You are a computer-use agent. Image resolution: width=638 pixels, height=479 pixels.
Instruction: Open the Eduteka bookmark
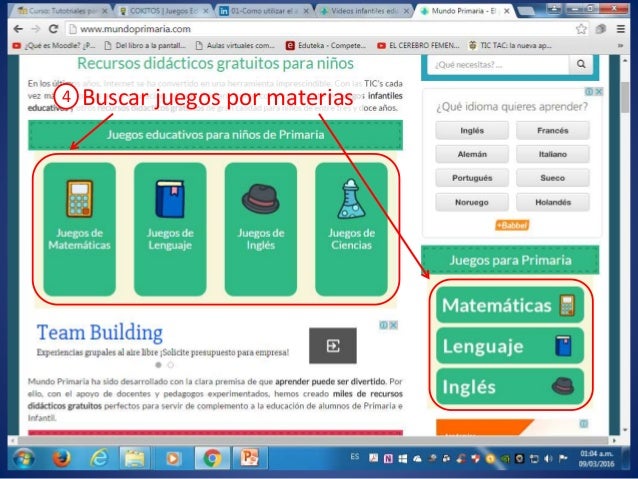[326, 46]
